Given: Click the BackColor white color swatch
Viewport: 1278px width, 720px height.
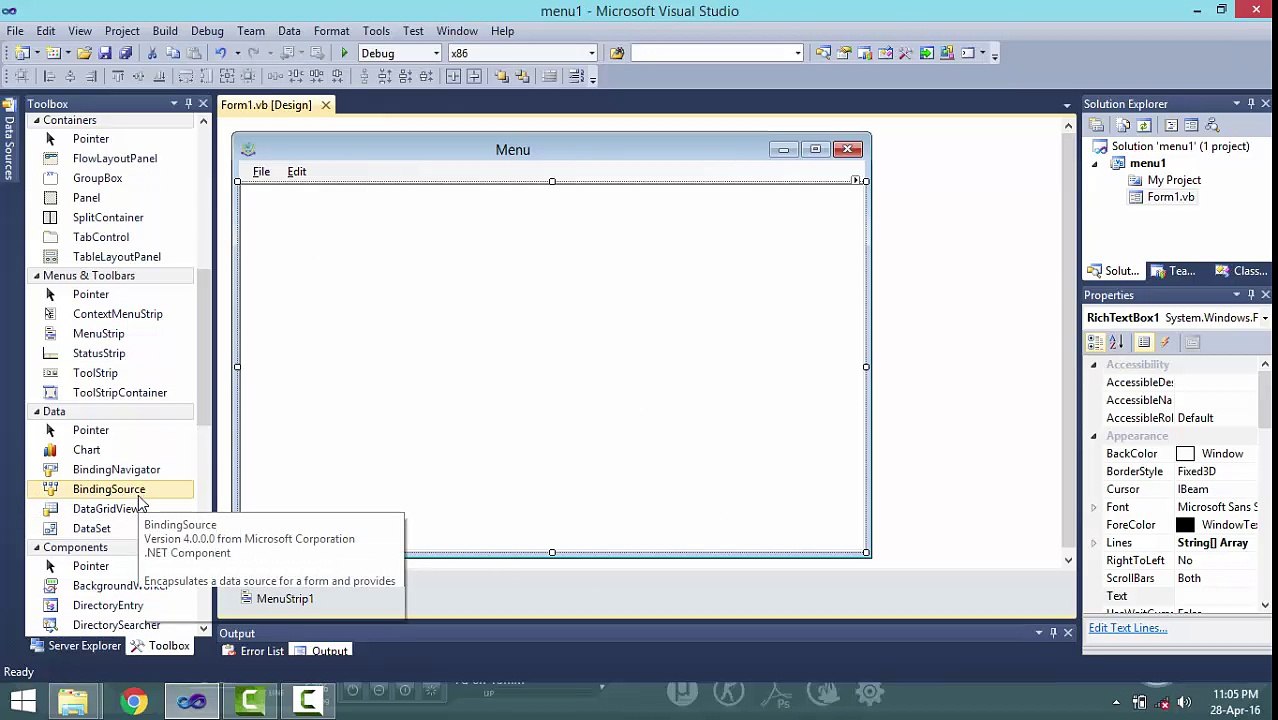Looking at the screenshot, I should [x=1185, y=454].
